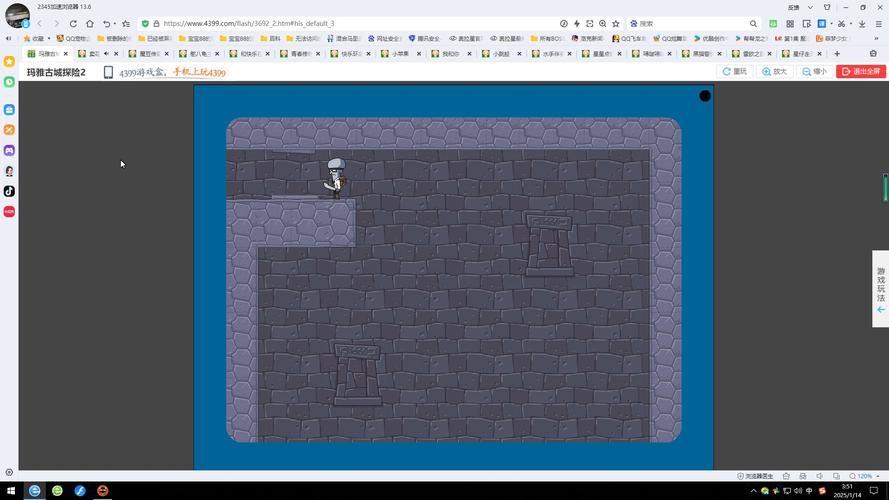
Task: Reload the page with the refresh icon
Action: coord(73,24)
